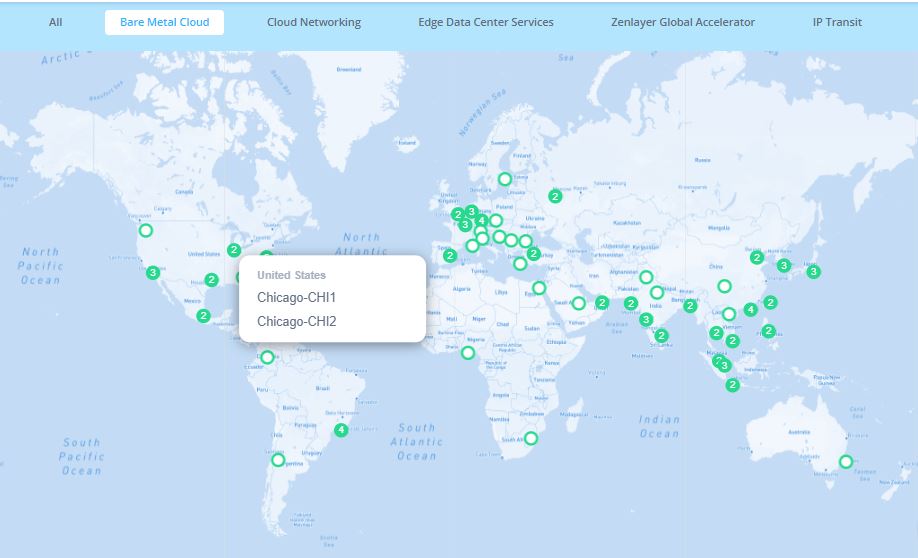Switch to Zenlayer Global Accelerator tab

[x=683, y=22]
